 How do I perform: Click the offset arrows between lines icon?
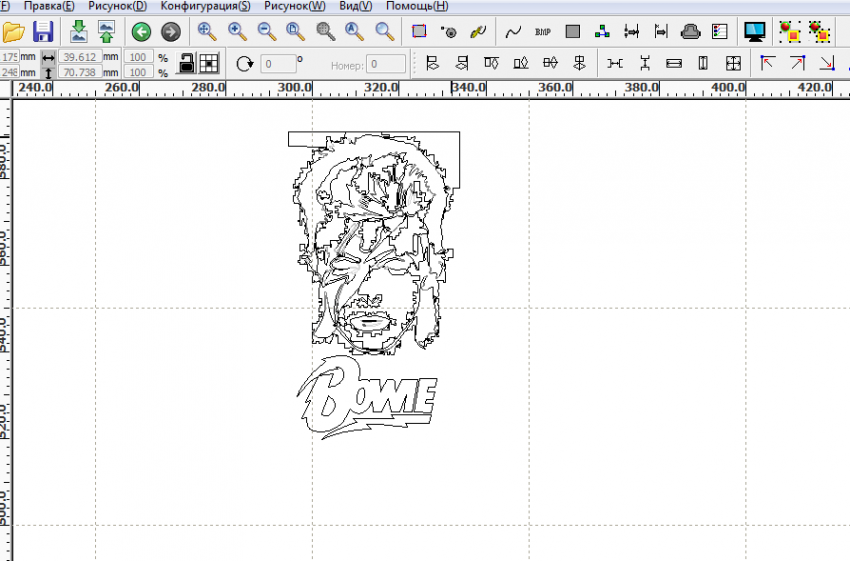point(632,32)
